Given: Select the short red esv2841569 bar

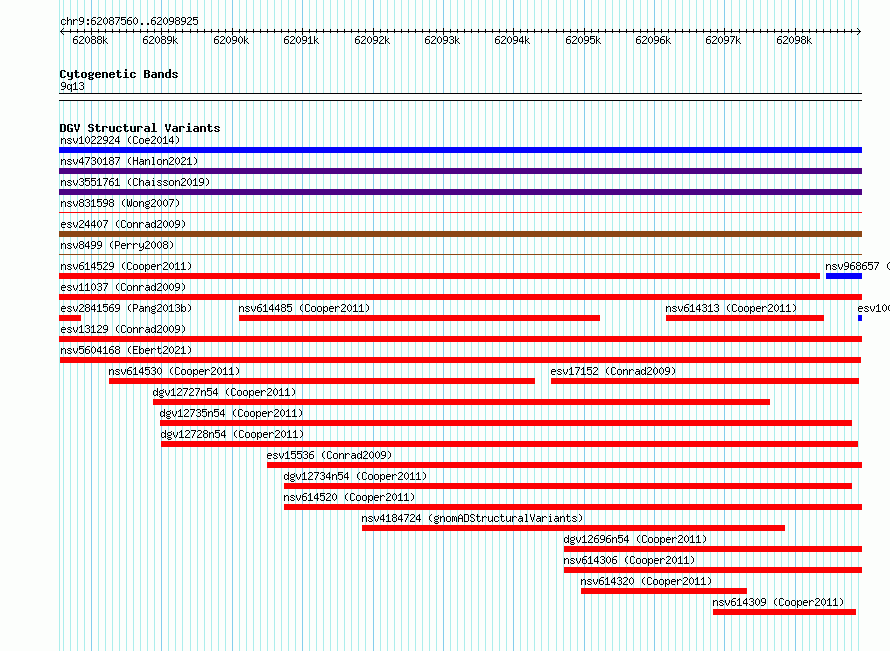Looking at the screenshot, I should (x=70, y=318).
